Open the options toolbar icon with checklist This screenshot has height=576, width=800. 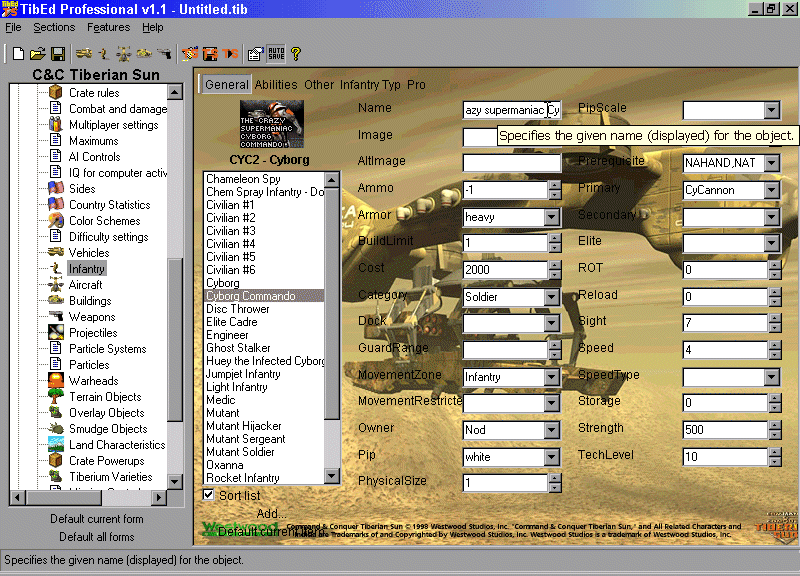[x=255, y=54]
